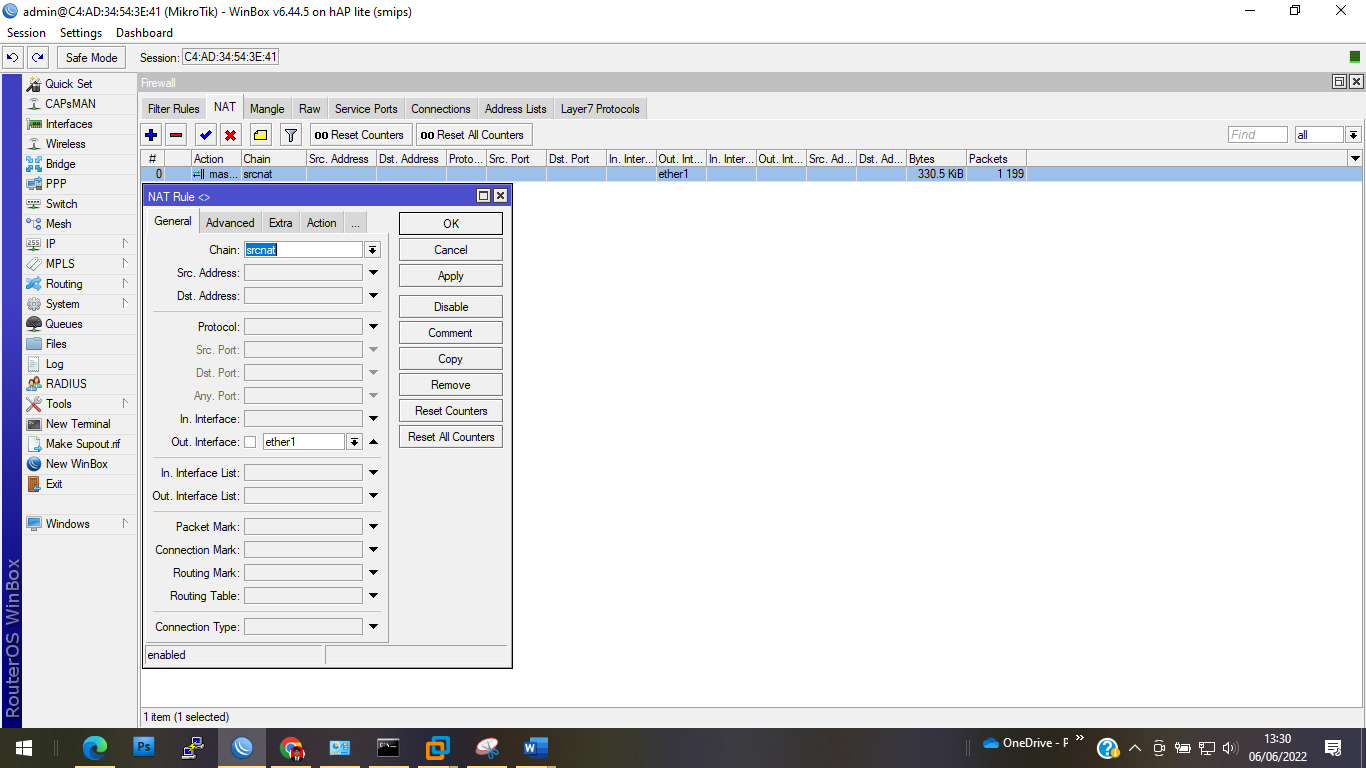Open the Chain dropdown
The image size is (1366, 768).
pos(372,250)
